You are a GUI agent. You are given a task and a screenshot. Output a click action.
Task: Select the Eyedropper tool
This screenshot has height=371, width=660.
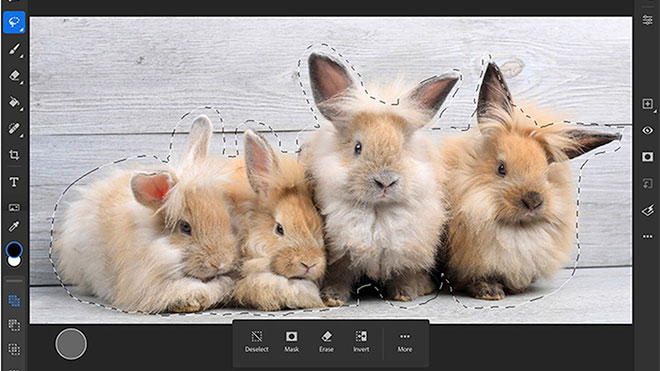[x=14, y=227]
